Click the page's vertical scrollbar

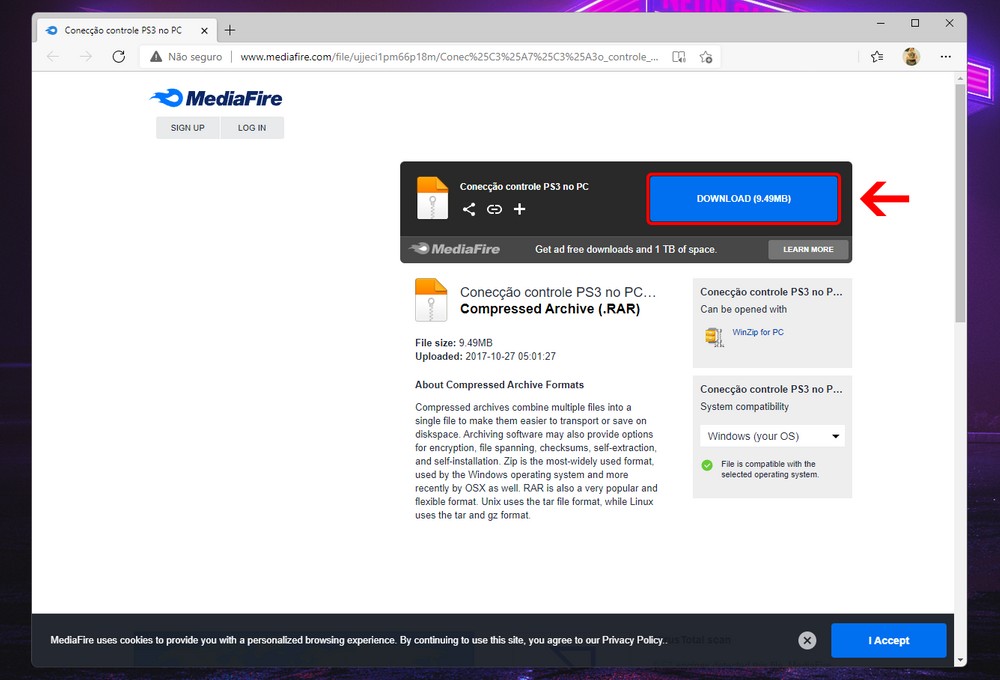[x=960, y=200]
